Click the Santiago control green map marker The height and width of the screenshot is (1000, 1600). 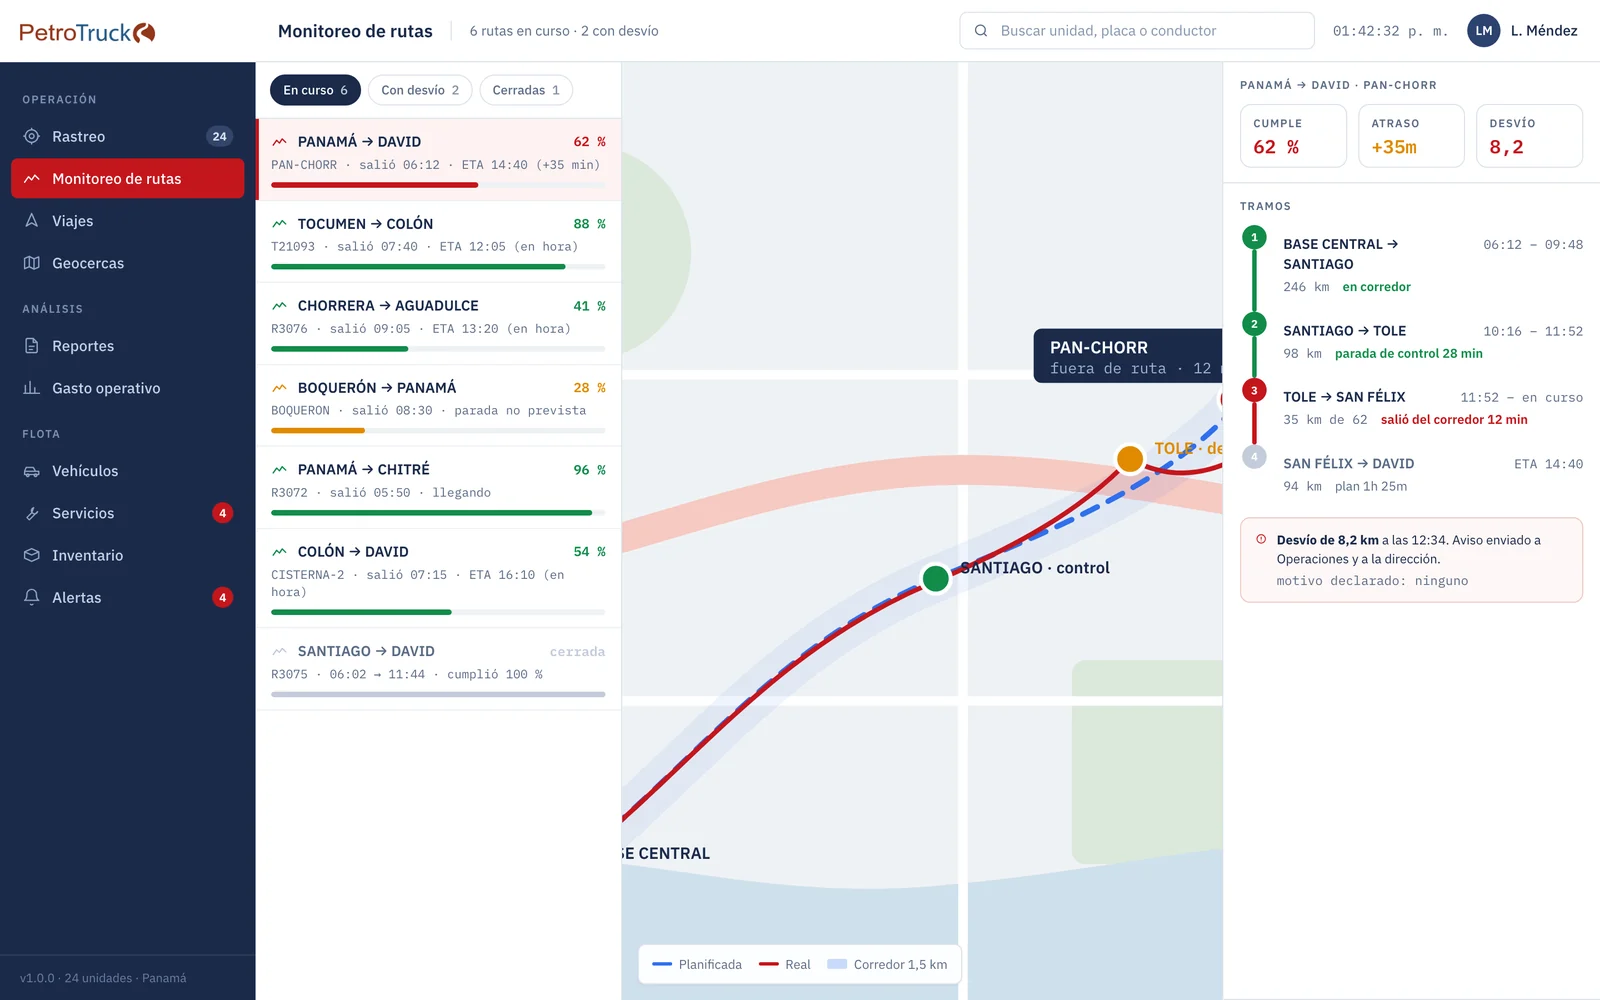pyautogui.click(x=935, y=578)
